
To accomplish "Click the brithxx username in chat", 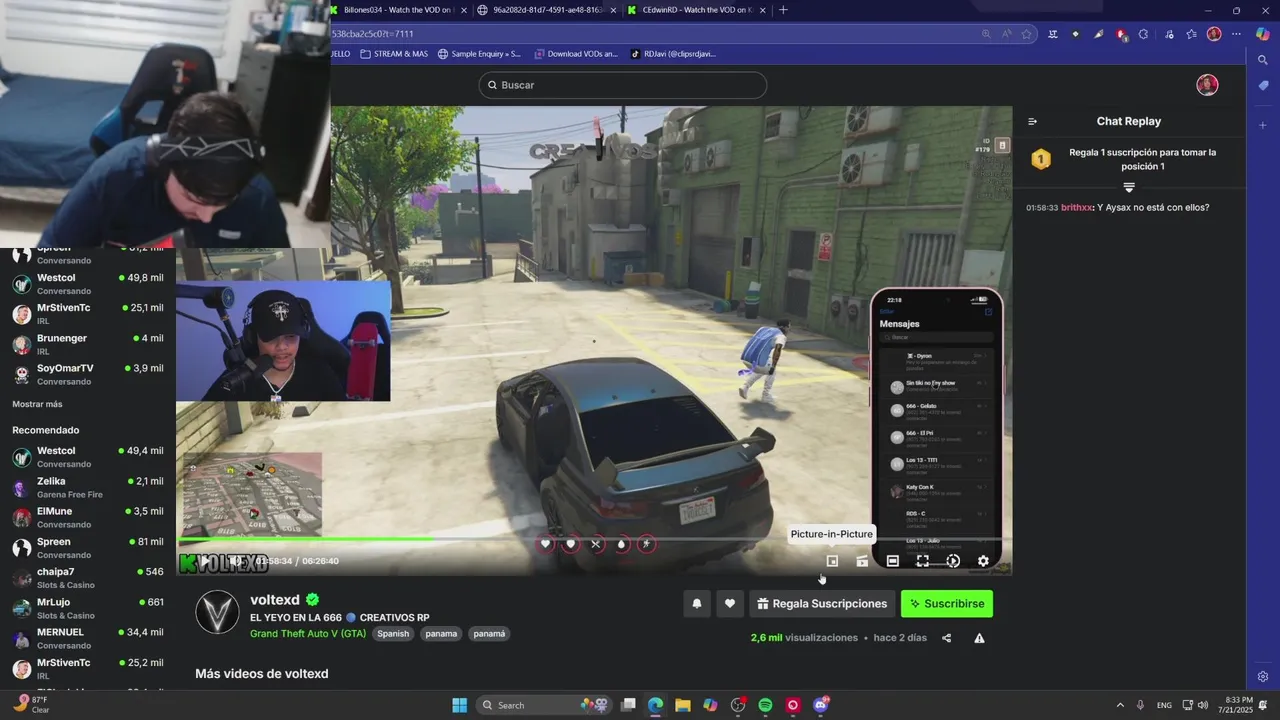I will [1077, 207].
